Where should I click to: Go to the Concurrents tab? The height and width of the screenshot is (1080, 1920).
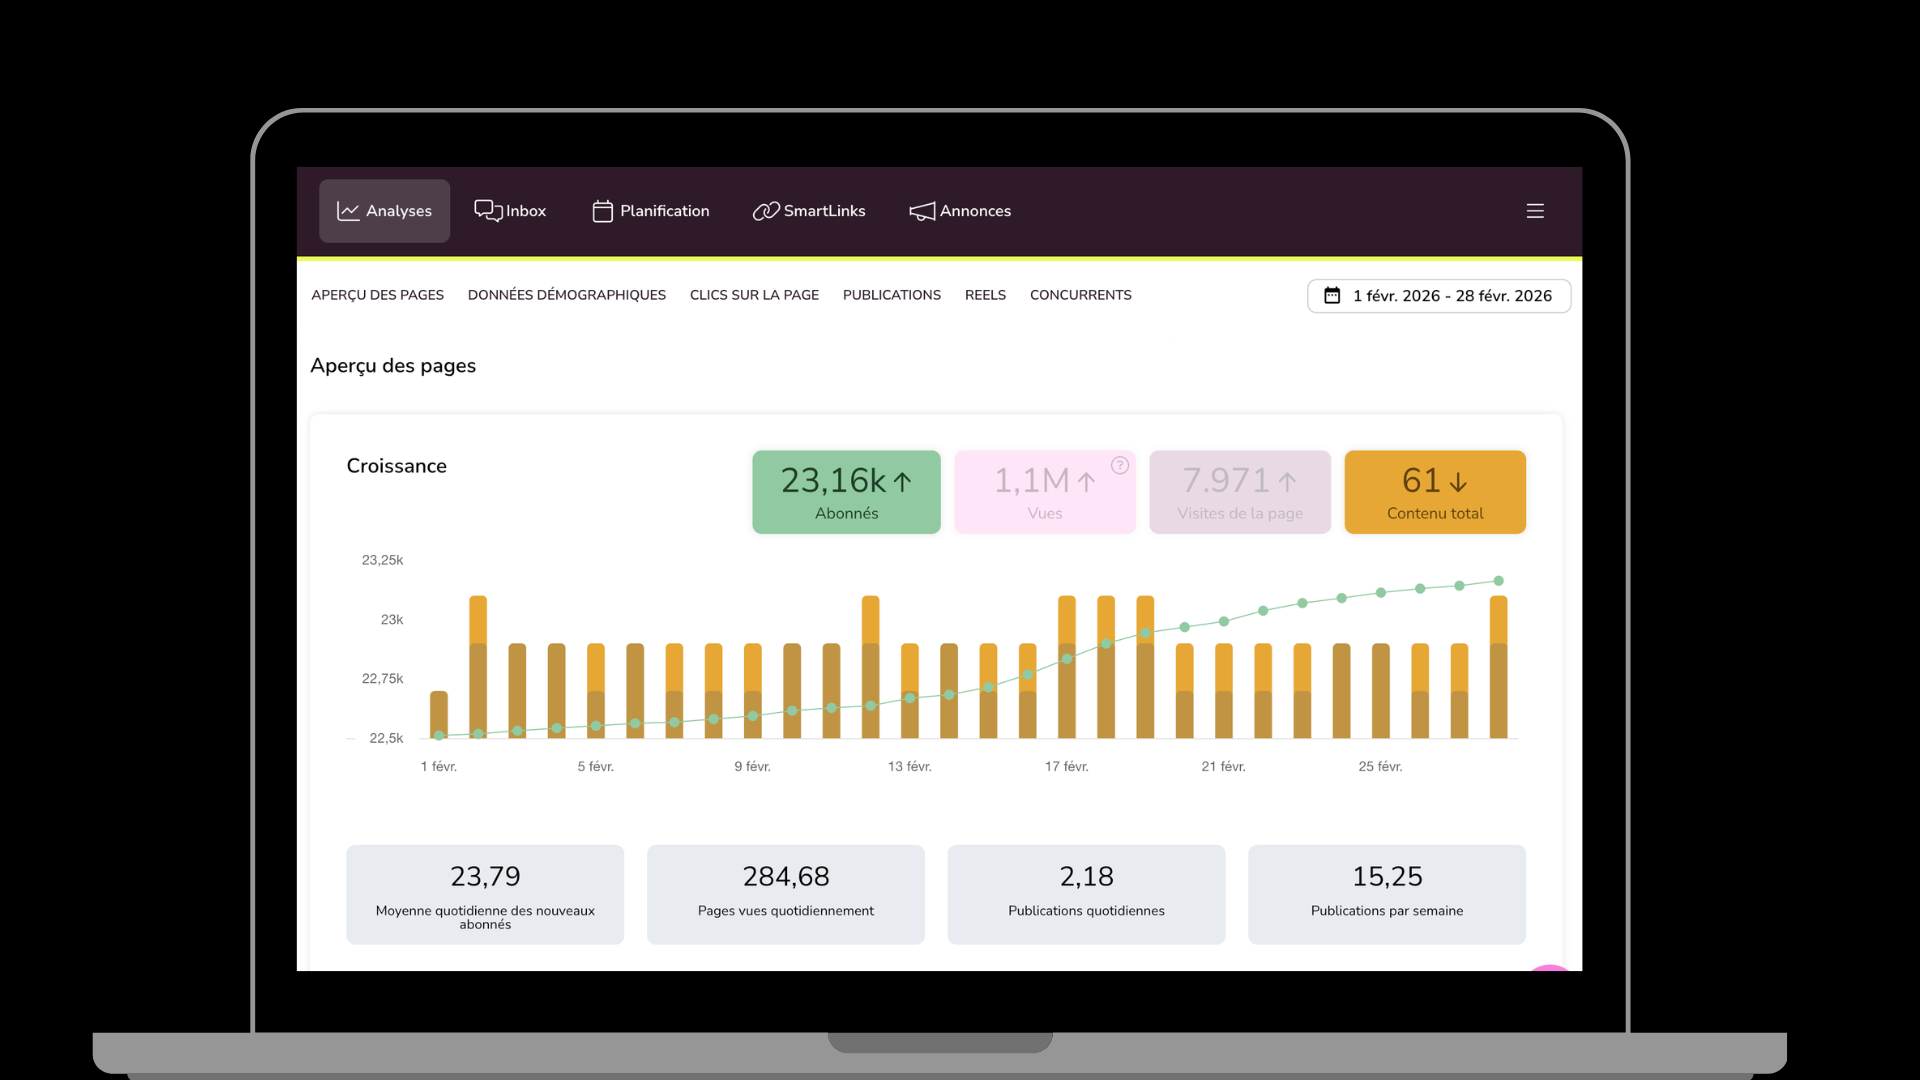pos(1080,295)
